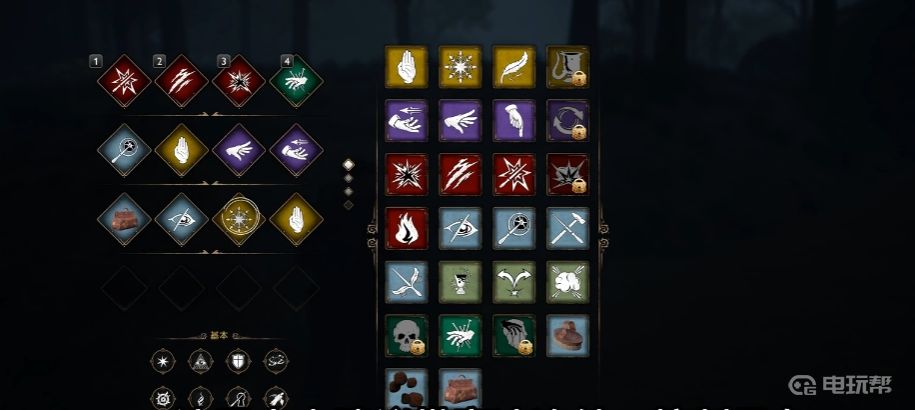This screenshot has height=410, width=915.
Task: Choose the red claw-slash Diffindo spell tile
Action: (460, 174)
